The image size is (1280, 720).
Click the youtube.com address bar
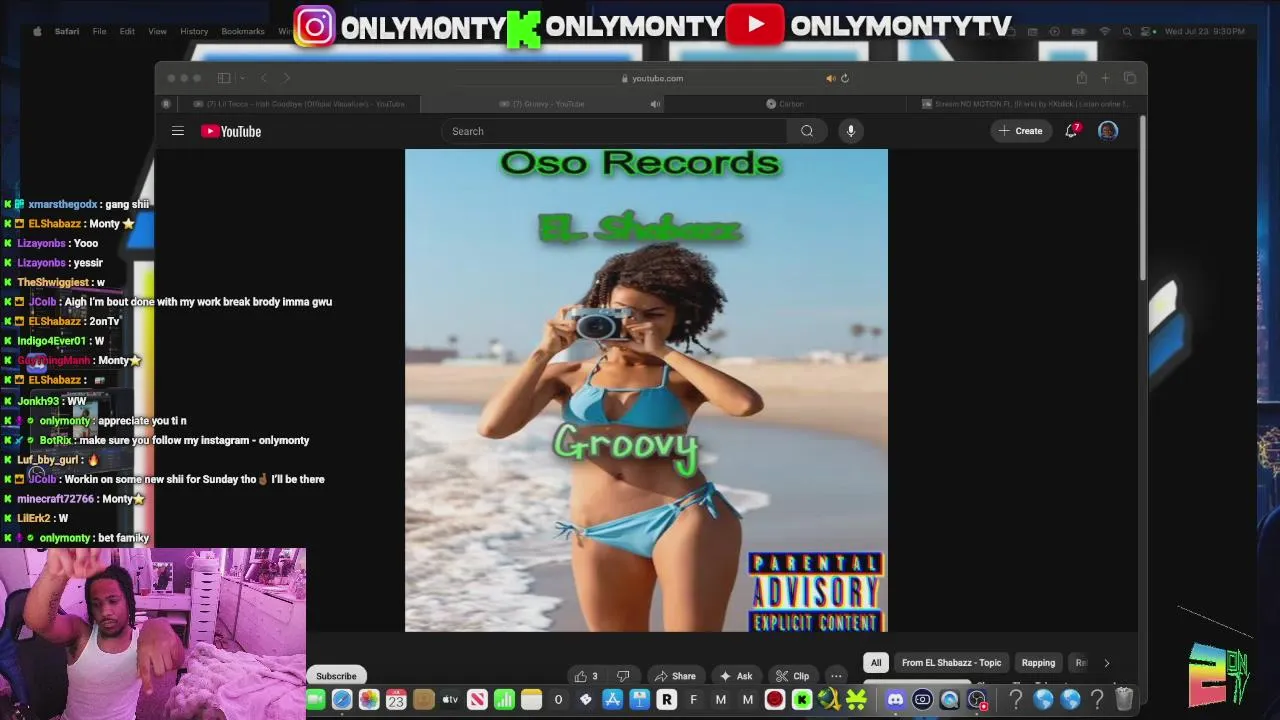point(652,78)
